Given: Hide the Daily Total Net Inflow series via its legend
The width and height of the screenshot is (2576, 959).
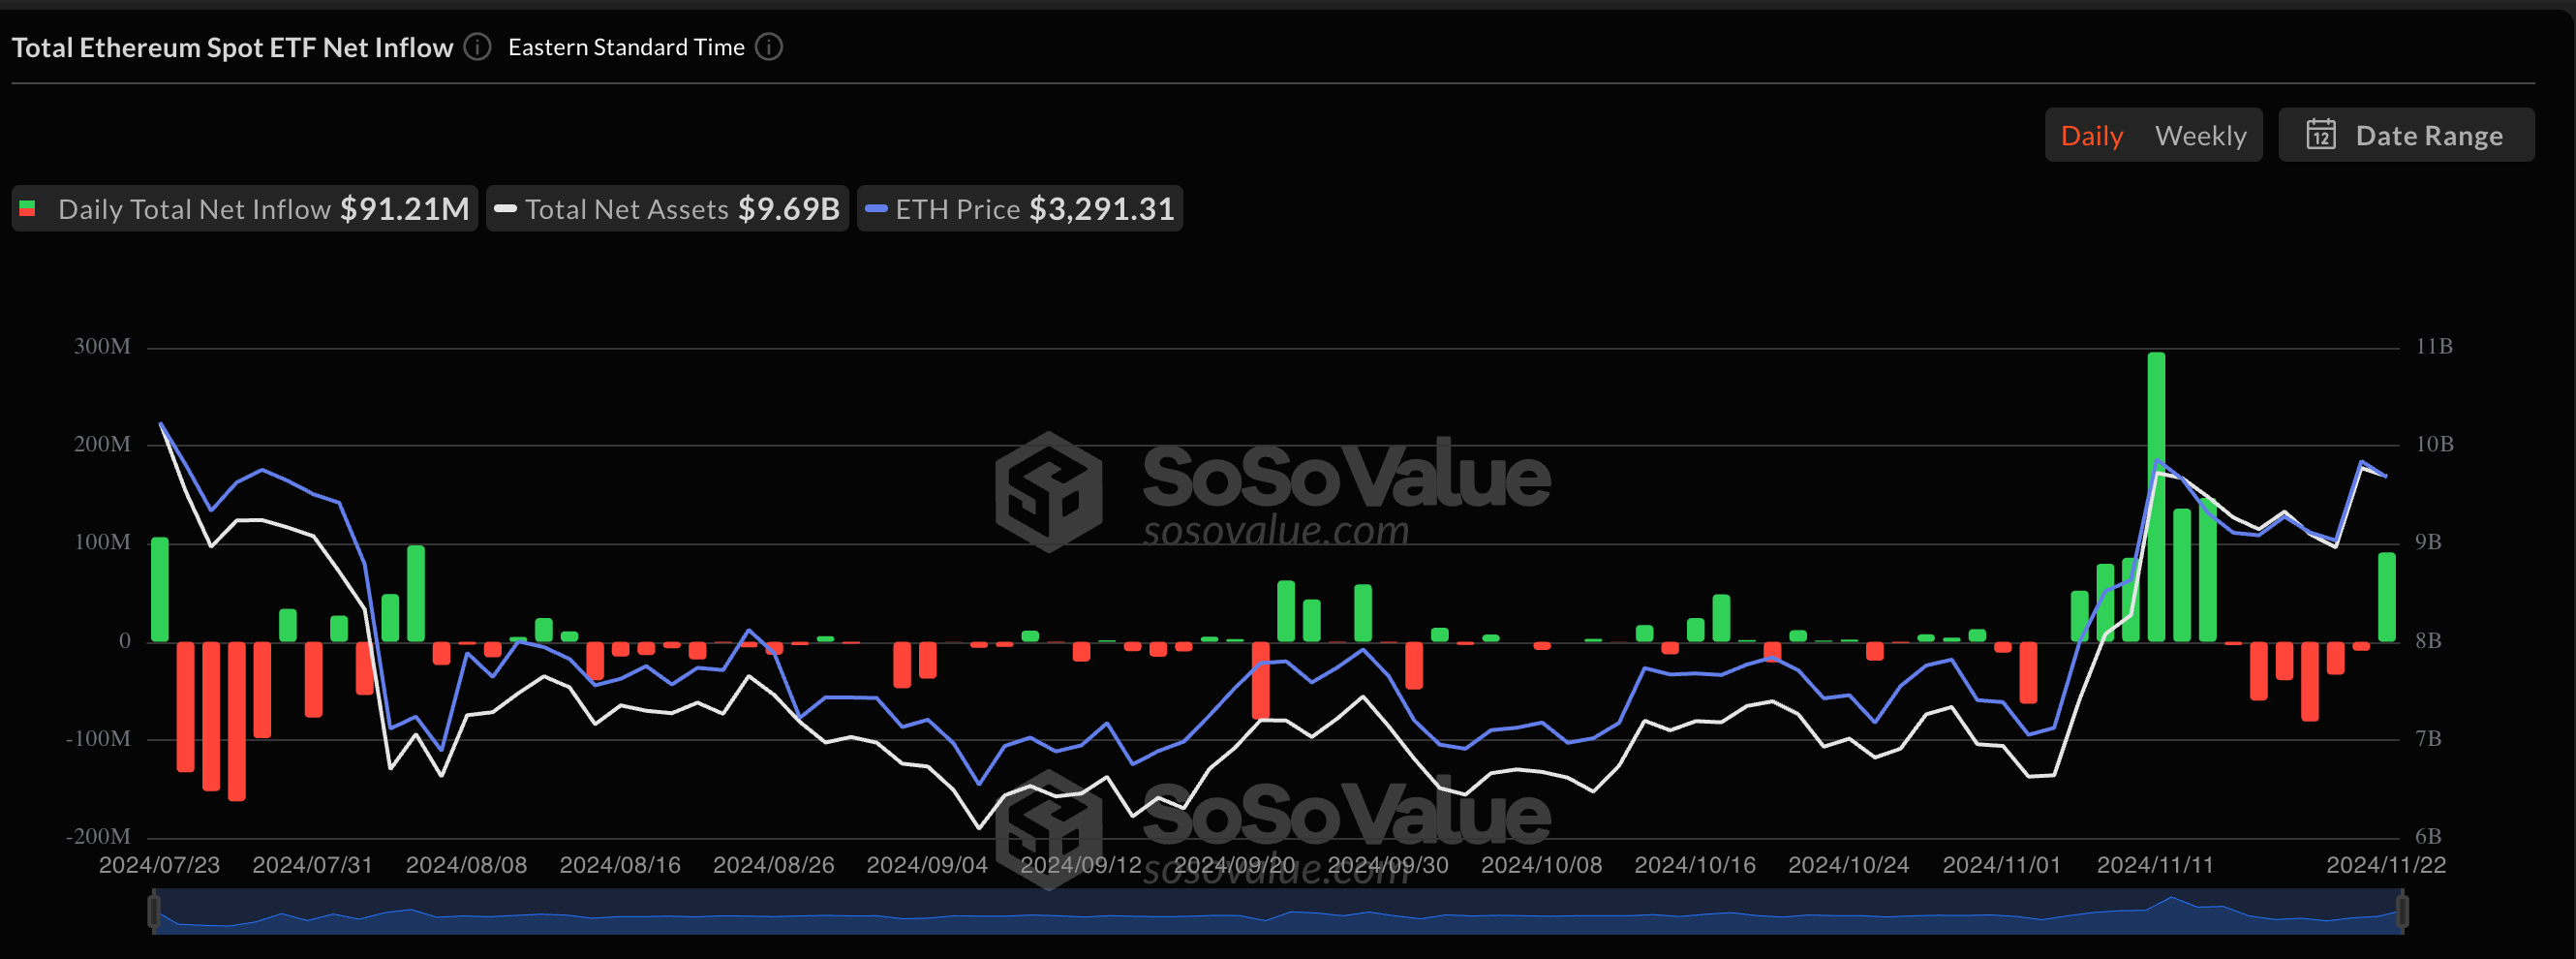Looking at the screenshot, I should click(x=243, y=208).
